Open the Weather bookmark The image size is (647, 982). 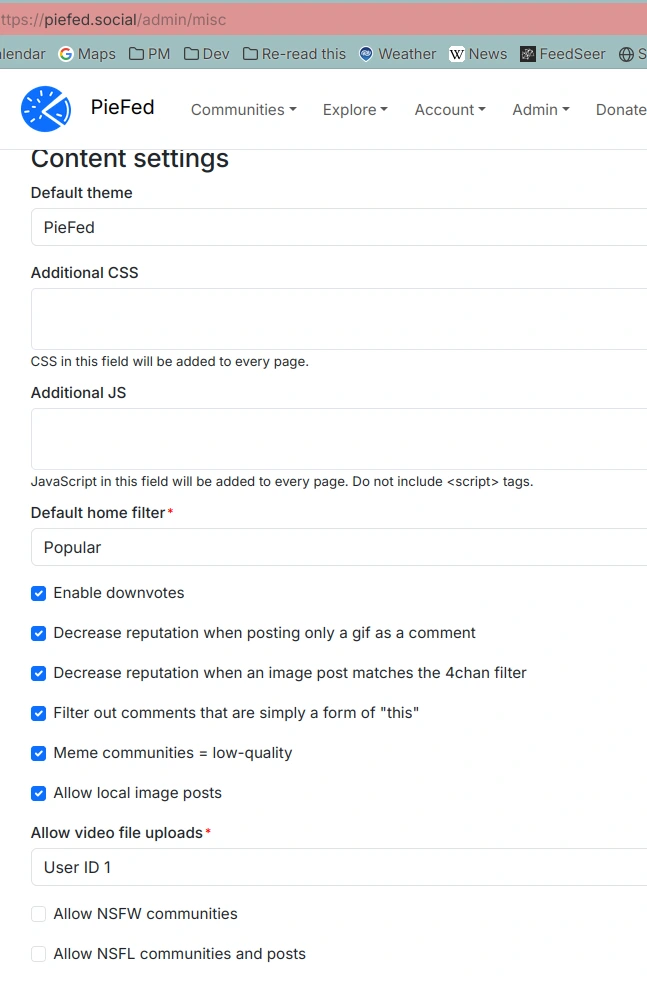(x=397, y=54)
